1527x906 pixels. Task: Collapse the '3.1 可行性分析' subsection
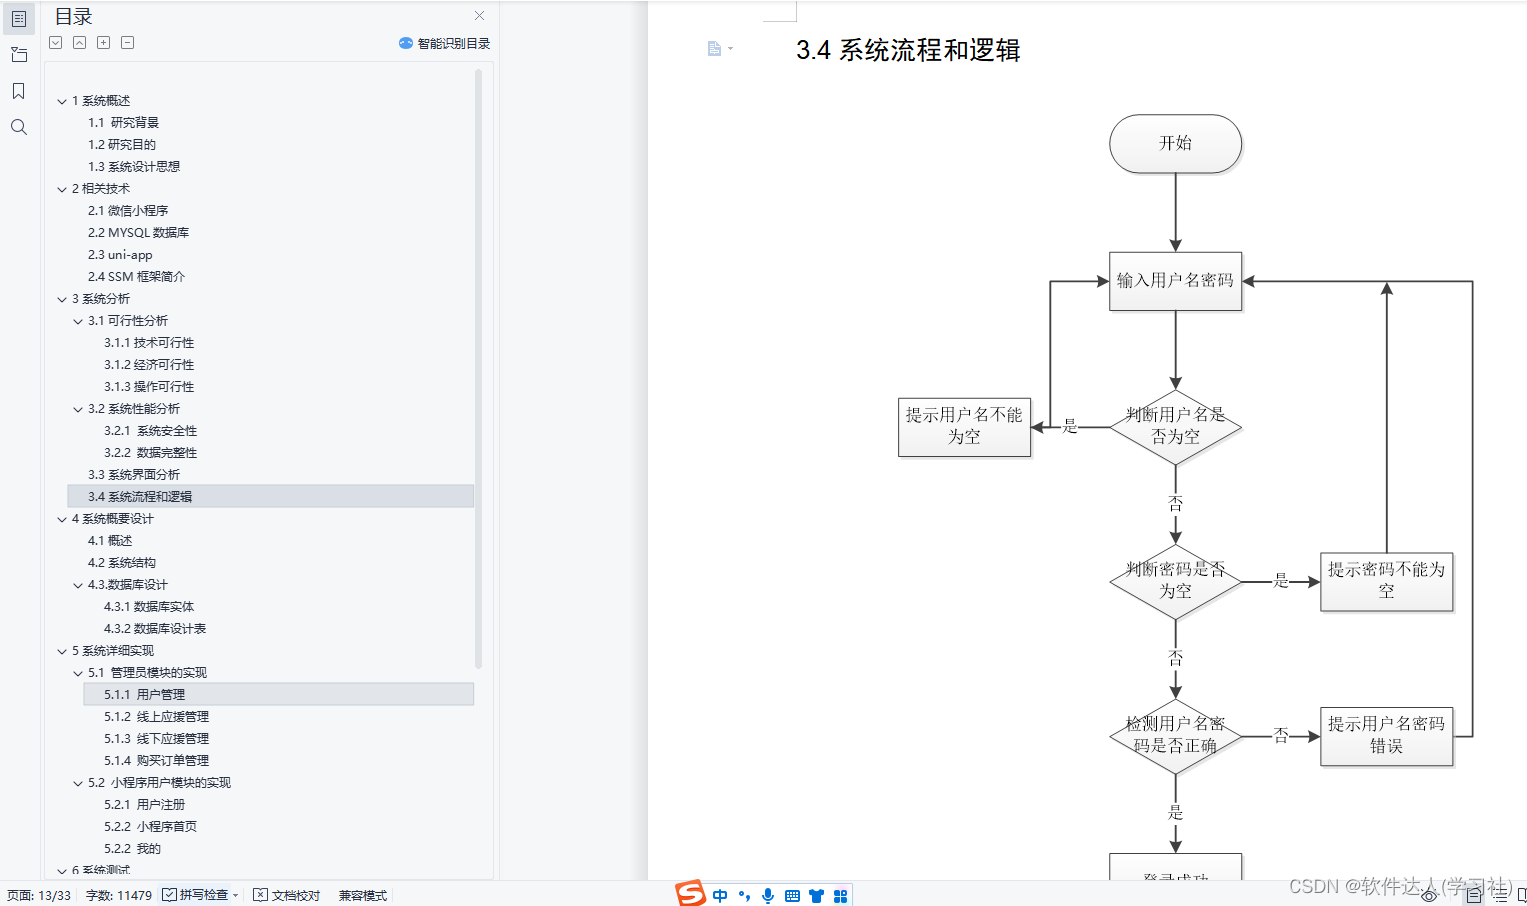click(78, 321)
